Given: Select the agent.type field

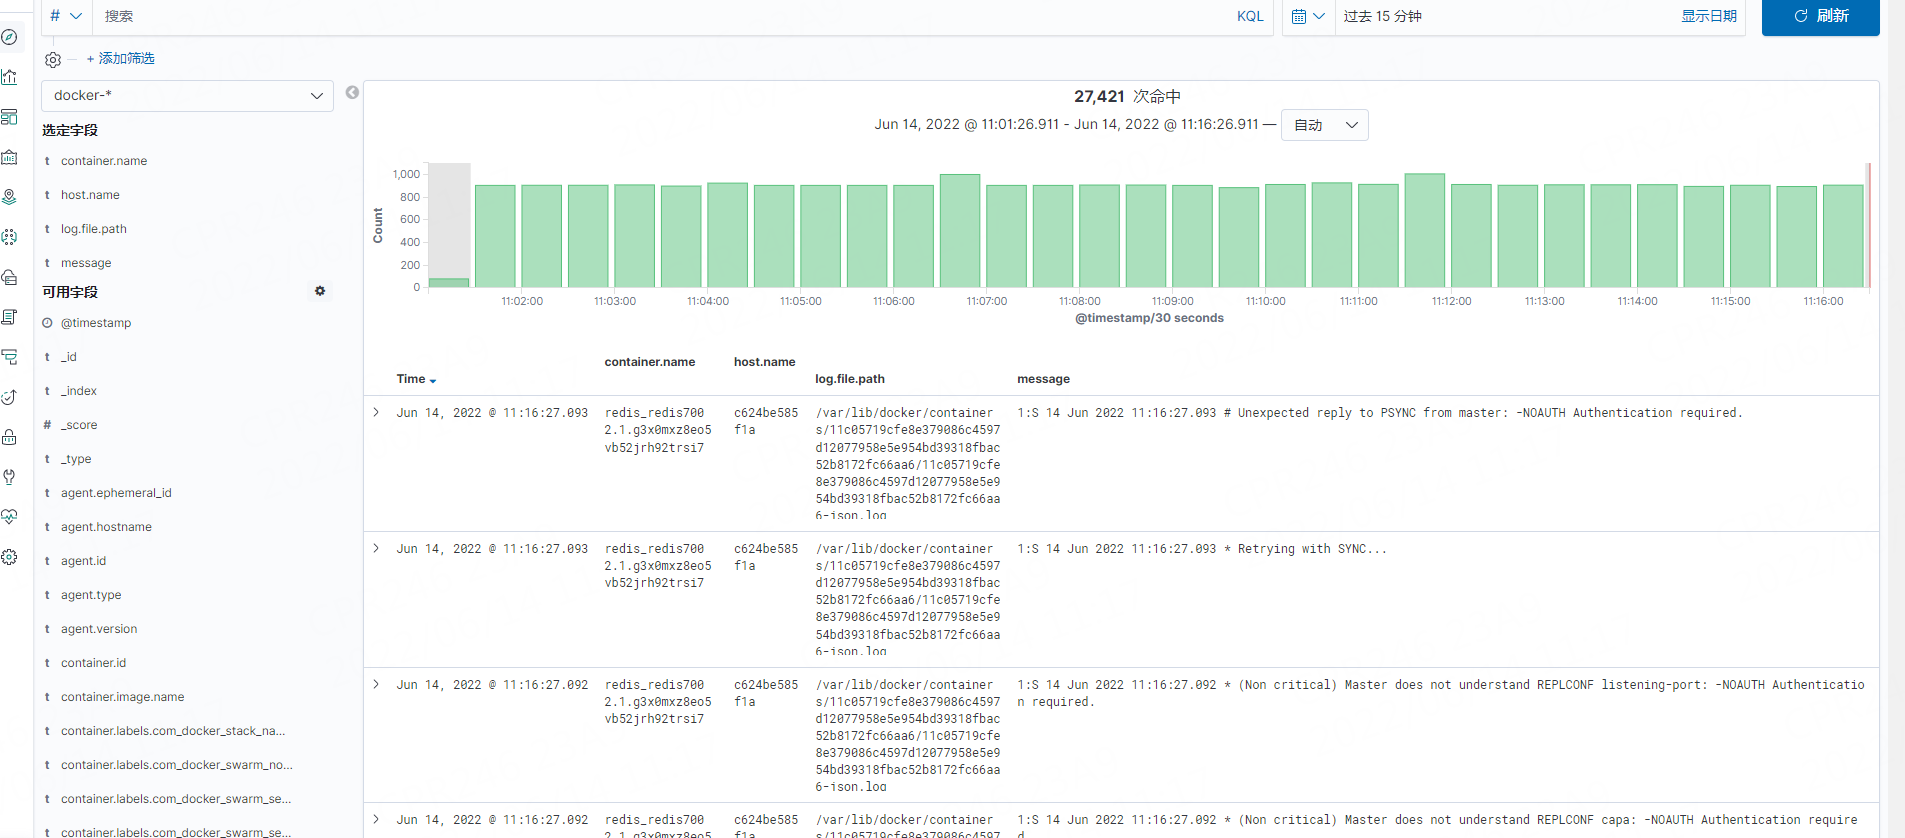Looking at the screenshot, I should tap(91, 595).
